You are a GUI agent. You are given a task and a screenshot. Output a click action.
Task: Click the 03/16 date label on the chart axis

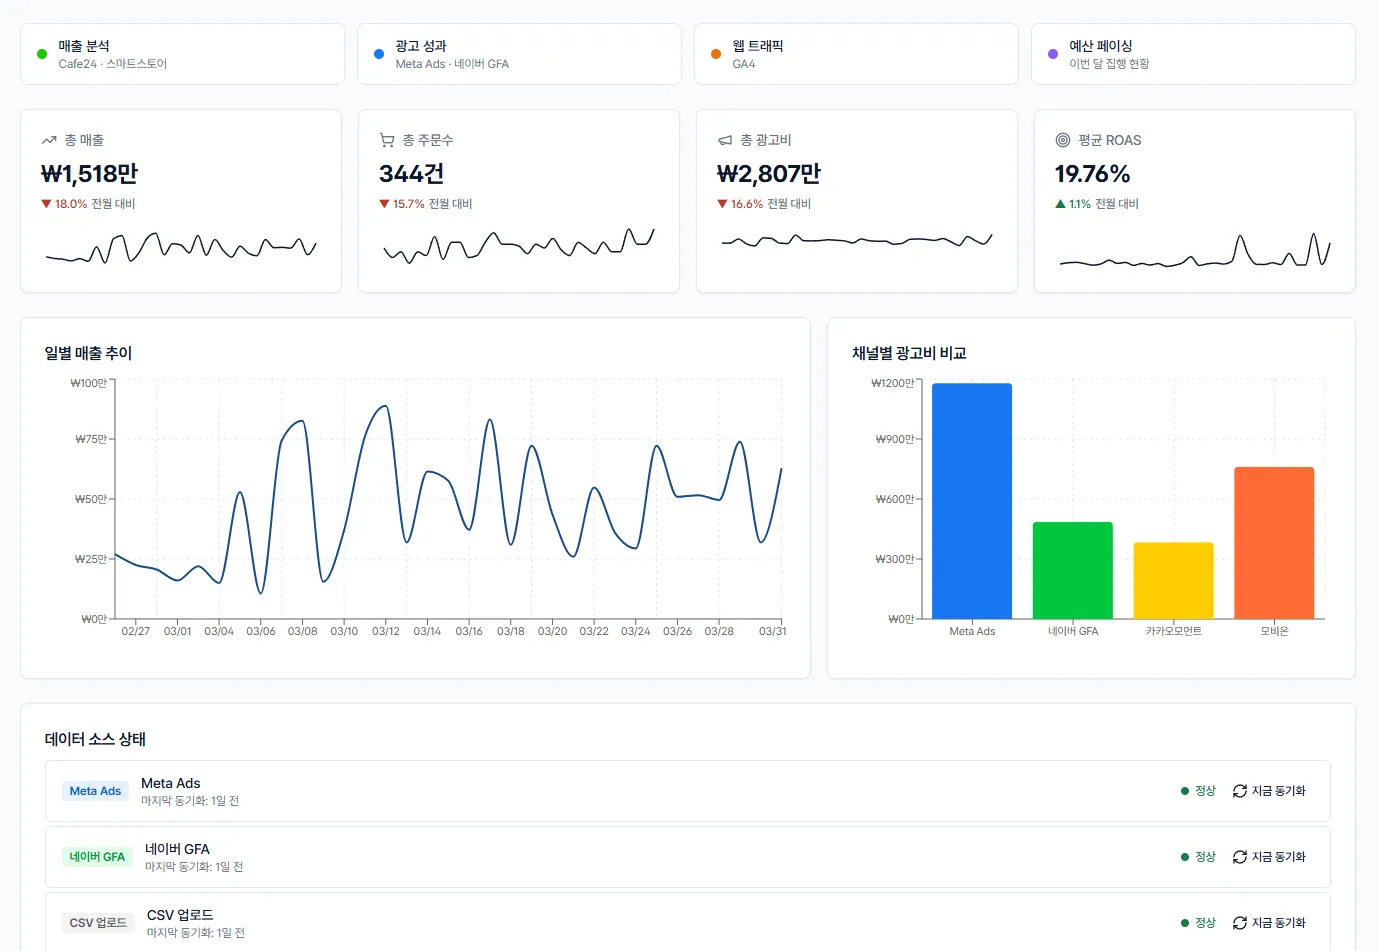point(469,631)
